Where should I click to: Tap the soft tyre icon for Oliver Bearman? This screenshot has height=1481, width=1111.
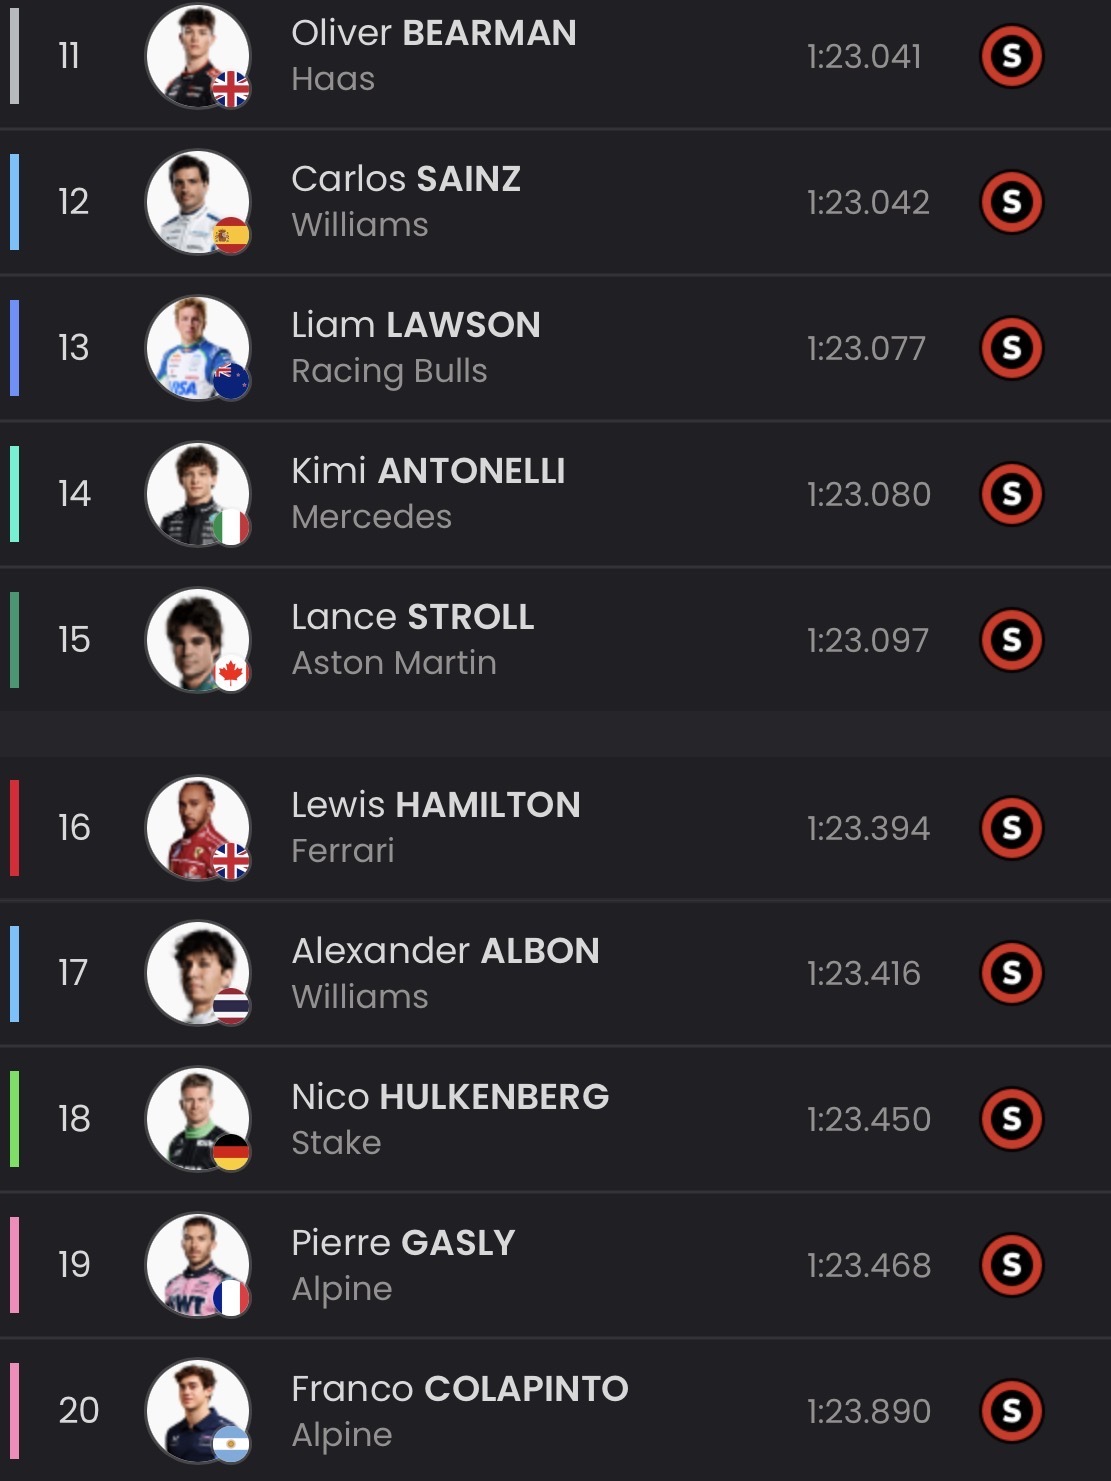[x=1011, y=56]
